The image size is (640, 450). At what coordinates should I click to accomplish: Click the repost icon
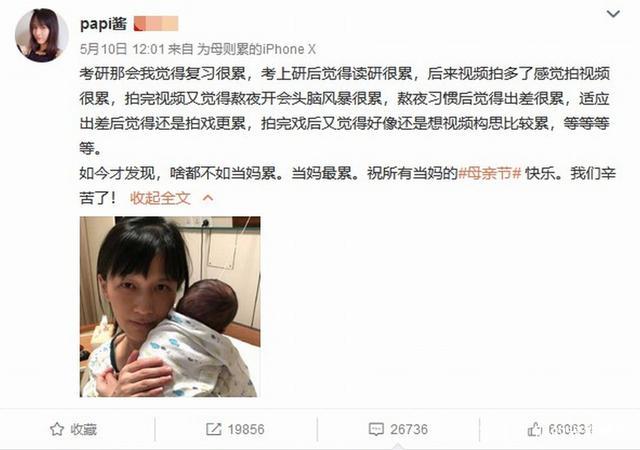(213, 429)
